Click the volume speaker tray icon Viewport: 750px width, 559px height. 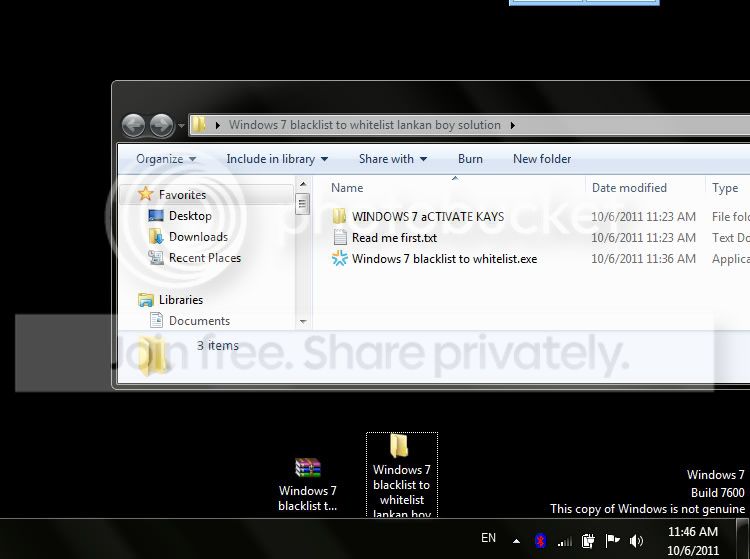click(x=636, y=541)
